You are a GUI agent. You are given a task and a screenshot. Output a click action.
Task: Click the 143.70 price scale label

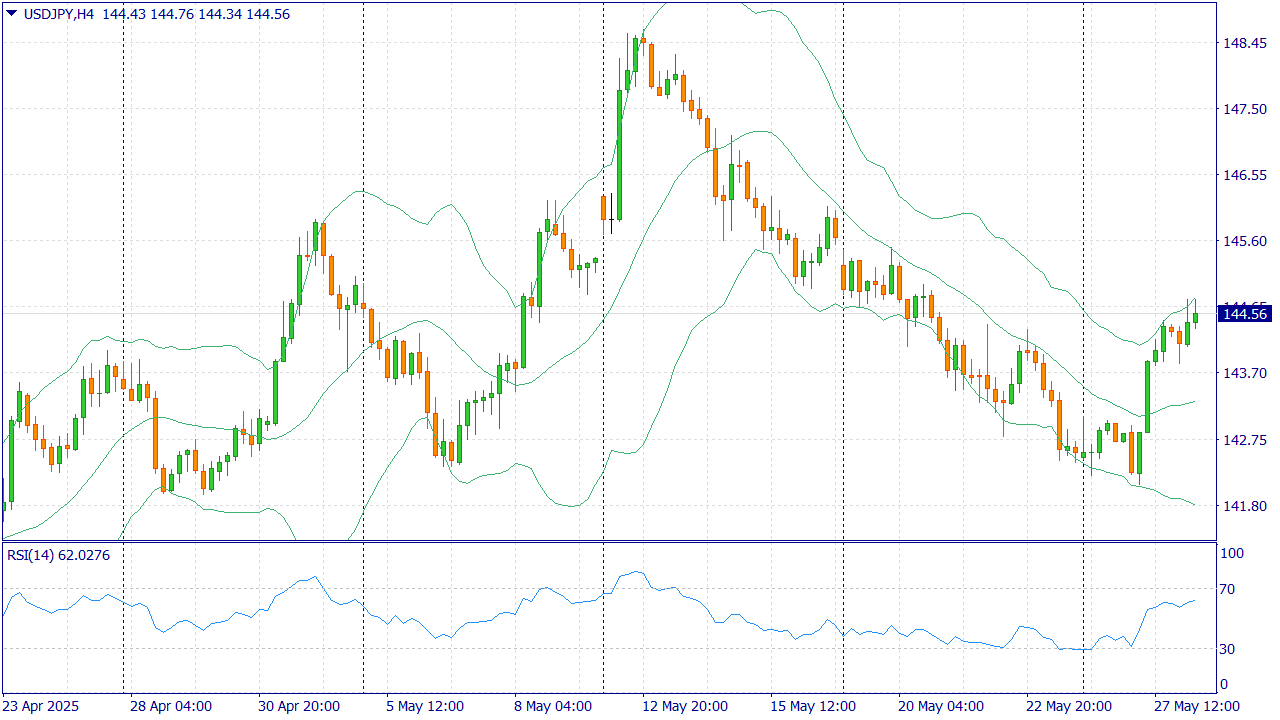(x=1244, y=373)
